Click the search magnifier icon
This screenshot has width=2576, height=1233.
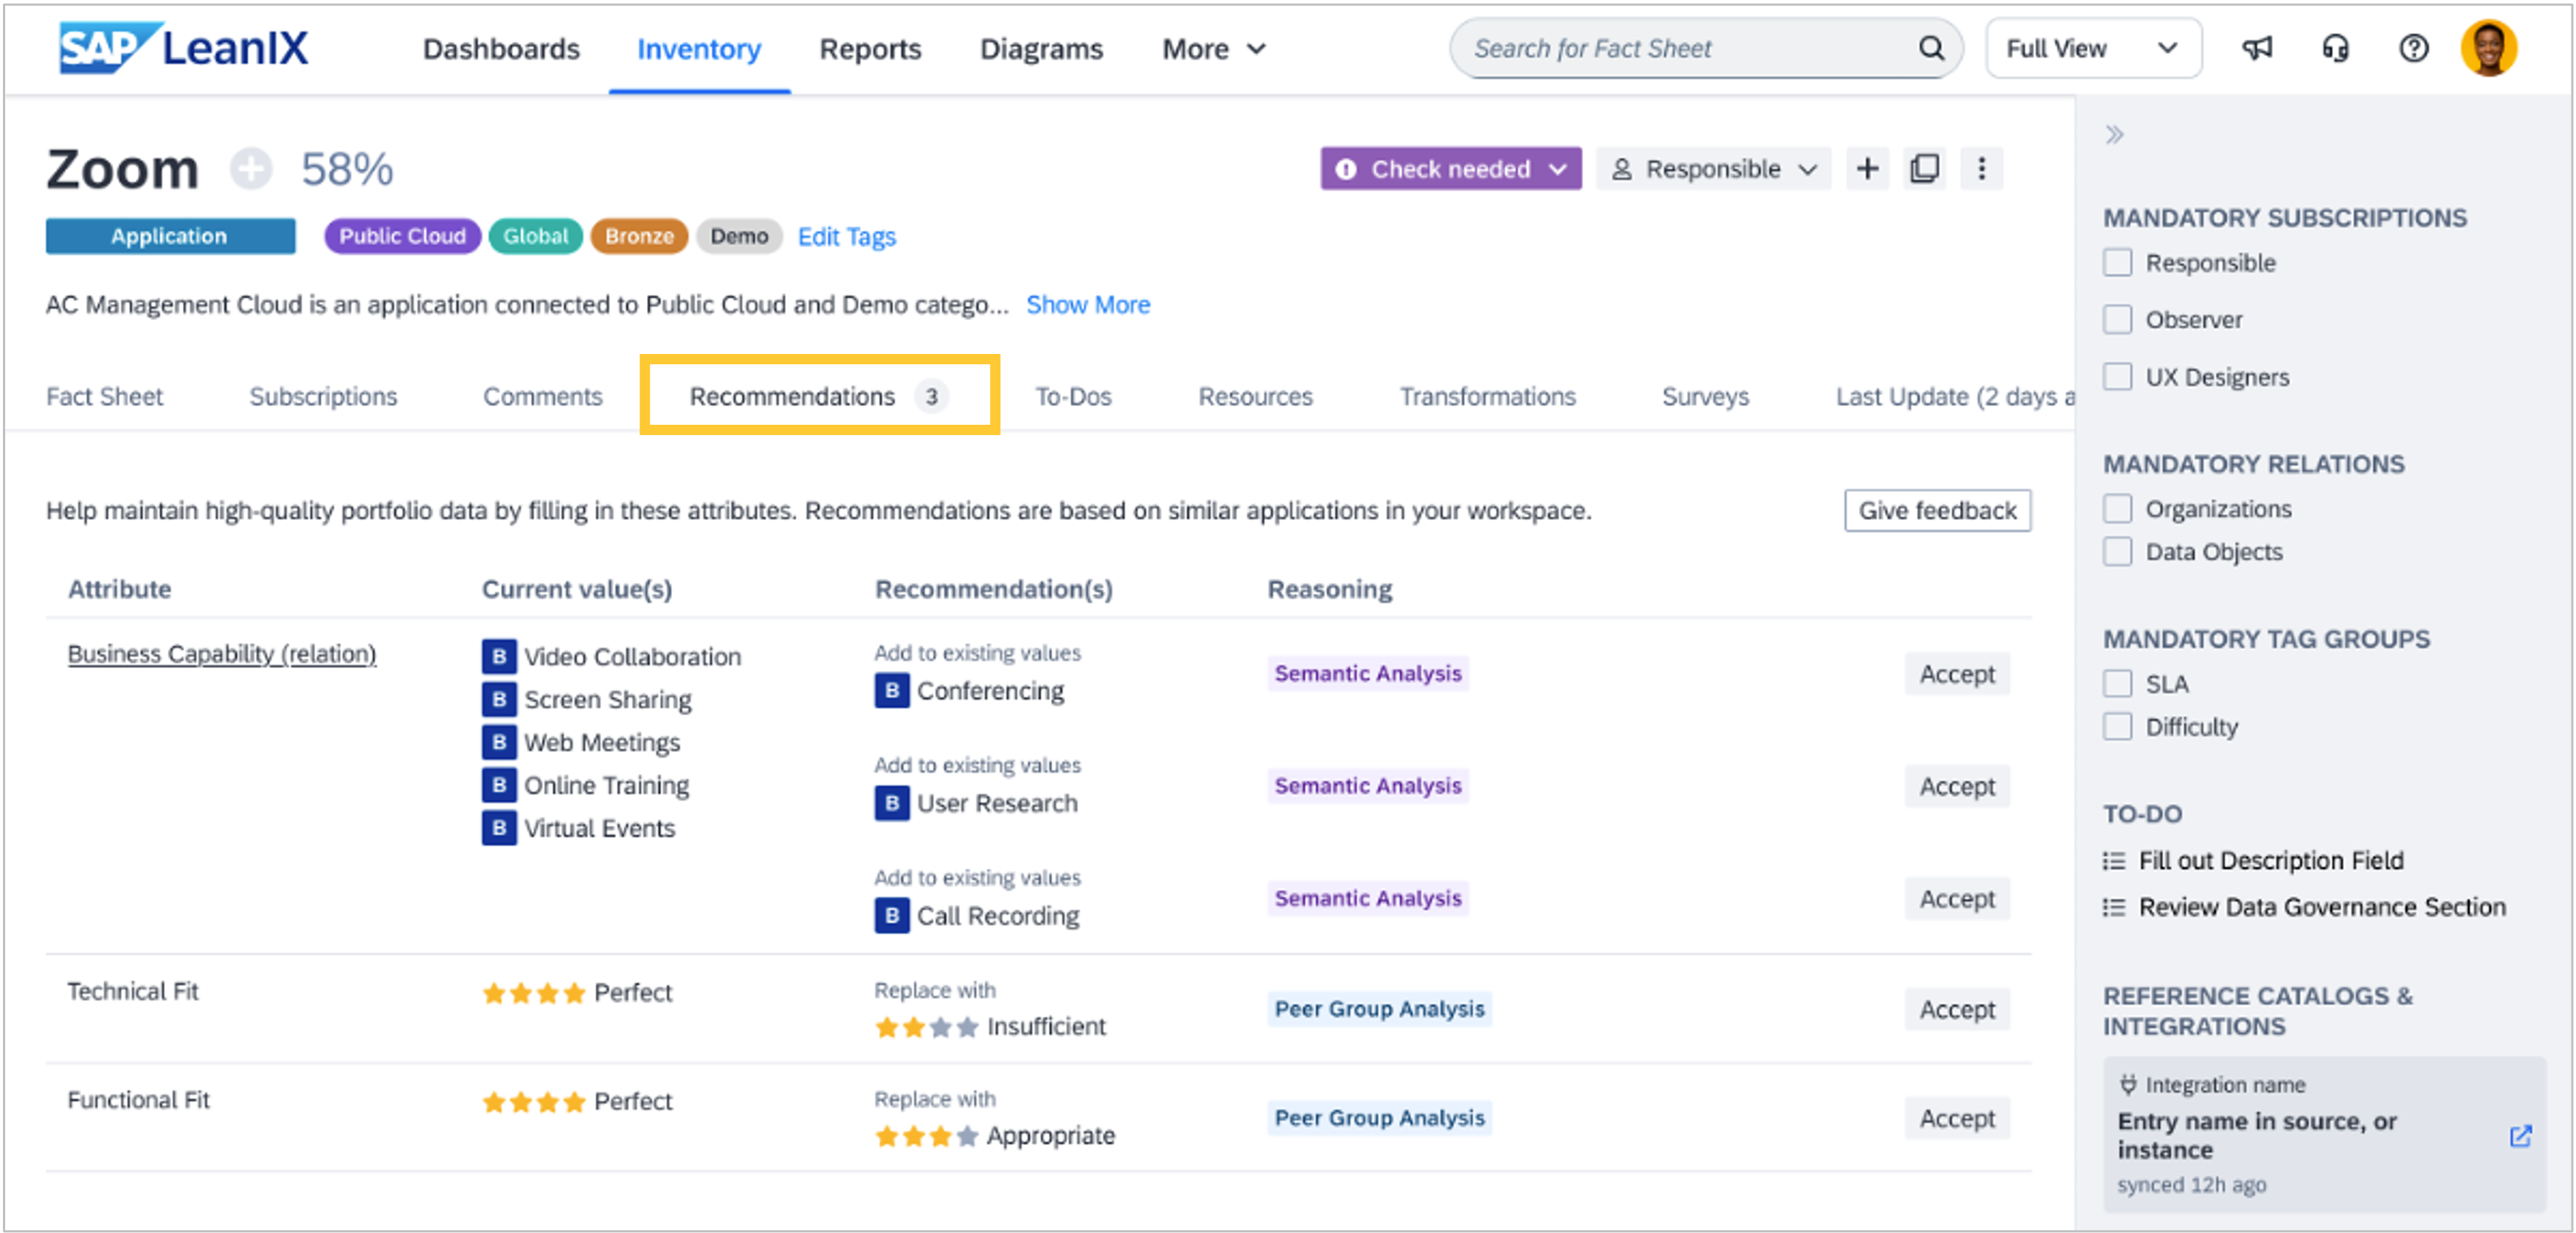(1931, 48)
